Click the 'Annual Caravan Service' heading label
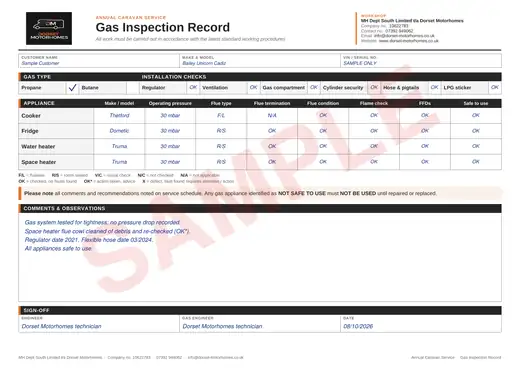520x368 pixels. pyautogui.click(x=131, y=17)
